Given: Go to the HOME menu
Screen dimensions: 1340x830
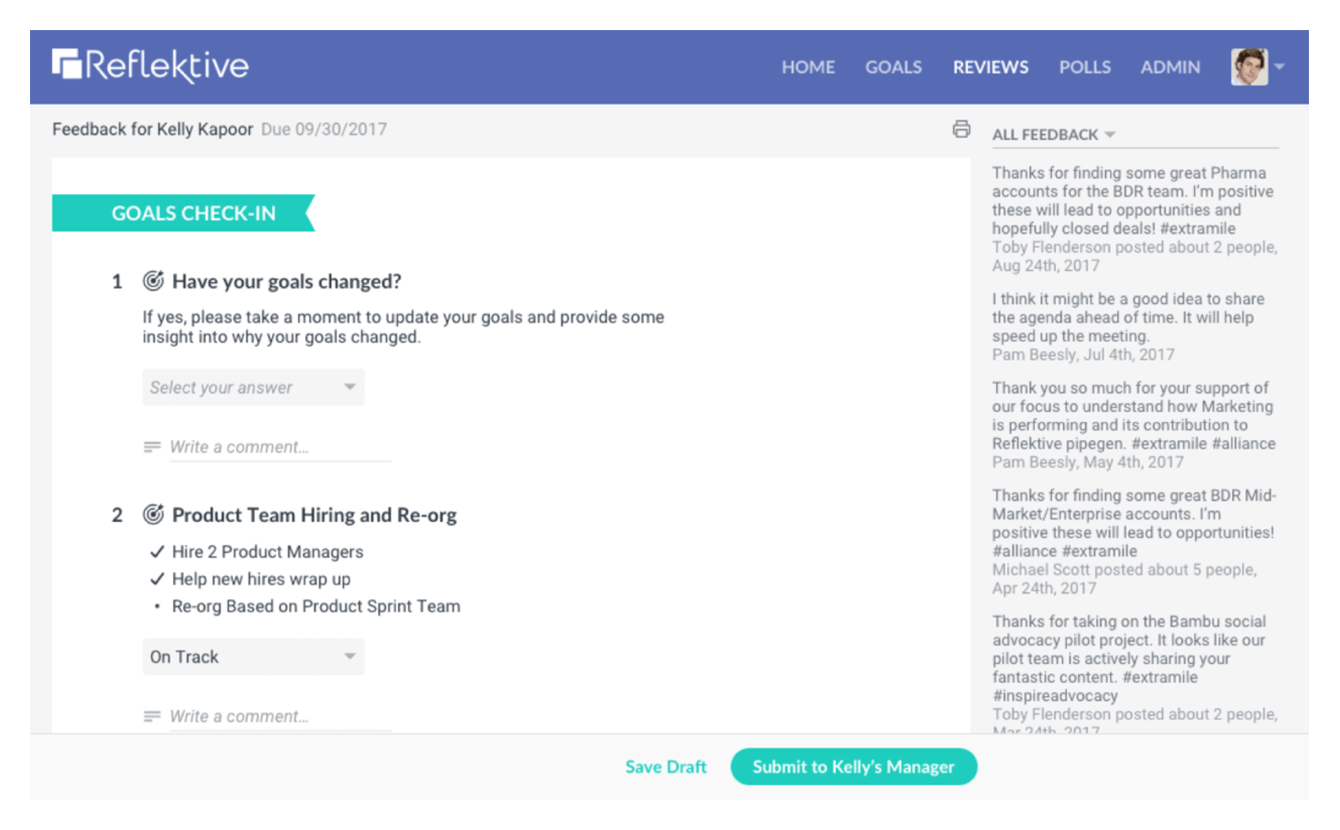Looking at the screenshot, I should click(x=808, y=67).
